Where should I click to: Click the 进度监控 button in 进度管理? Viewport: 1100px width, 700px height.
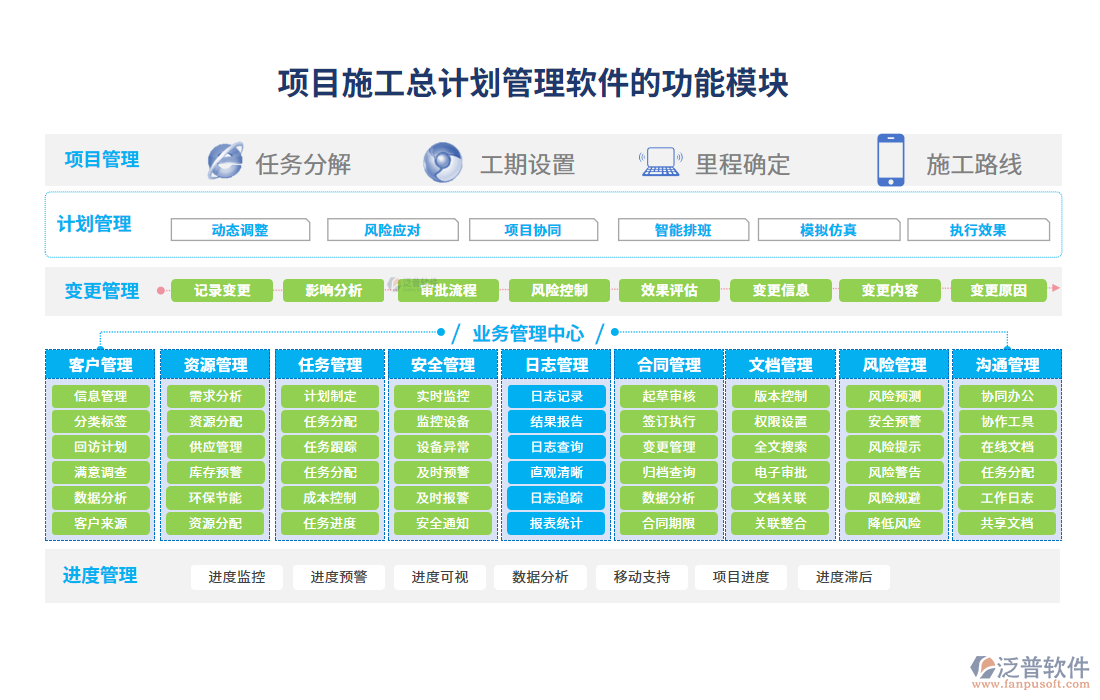pos(239,577)
